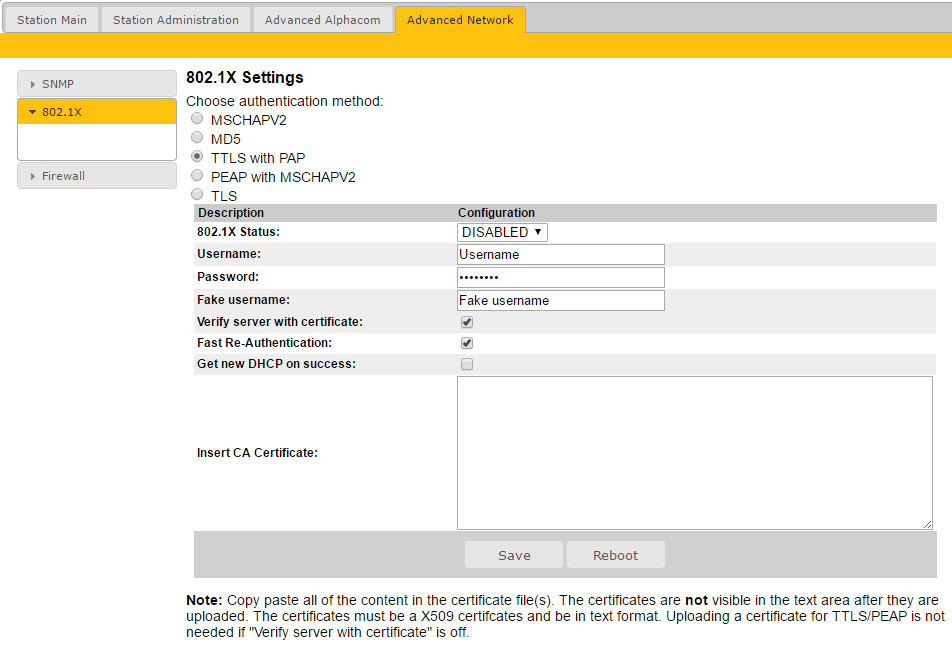The image size is (952, 646).
Task: Open the Station Main tab
Action: (x=52, y=20)
